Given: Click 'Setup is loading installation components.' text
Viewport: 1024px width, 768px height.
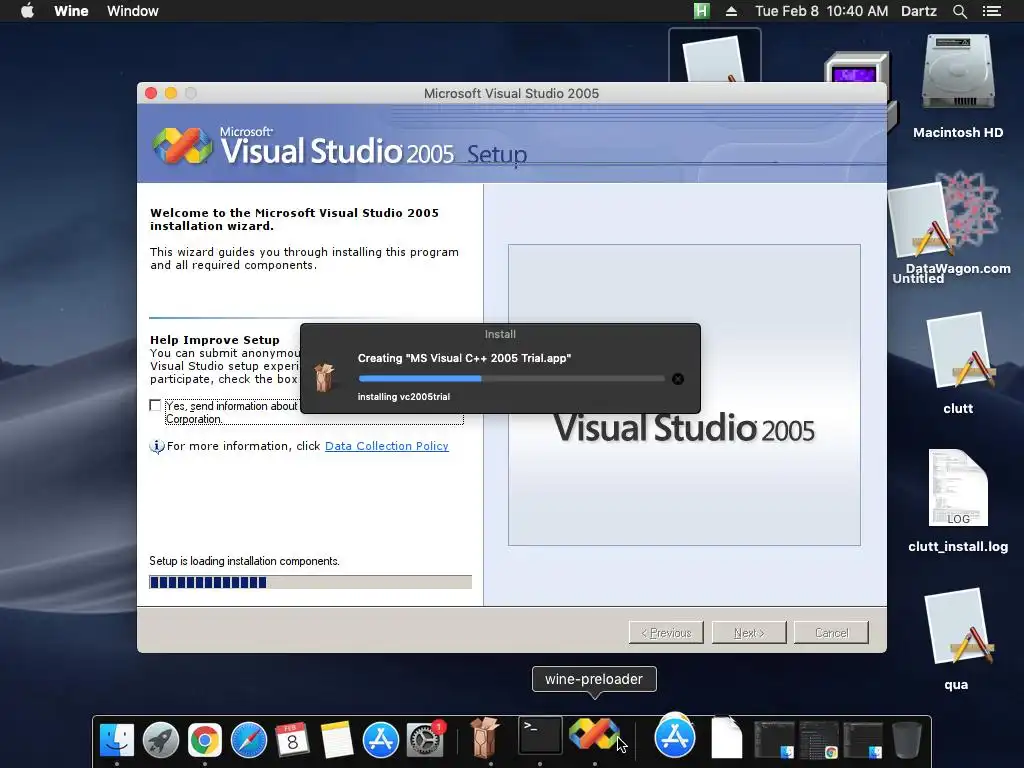Looking at the screenshot, I should click(244, 561).
